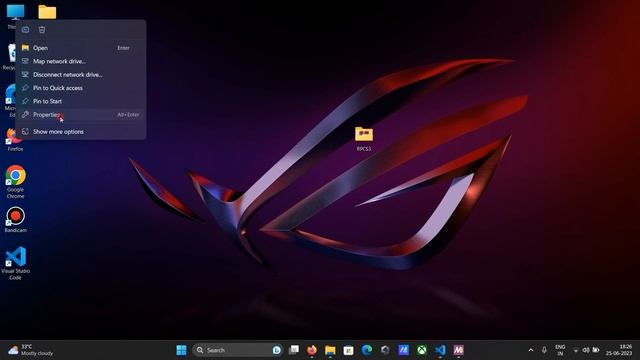Screen dimensions: 640x360
Task: Click the taskbar Search box
Action: tap(238, 350)
